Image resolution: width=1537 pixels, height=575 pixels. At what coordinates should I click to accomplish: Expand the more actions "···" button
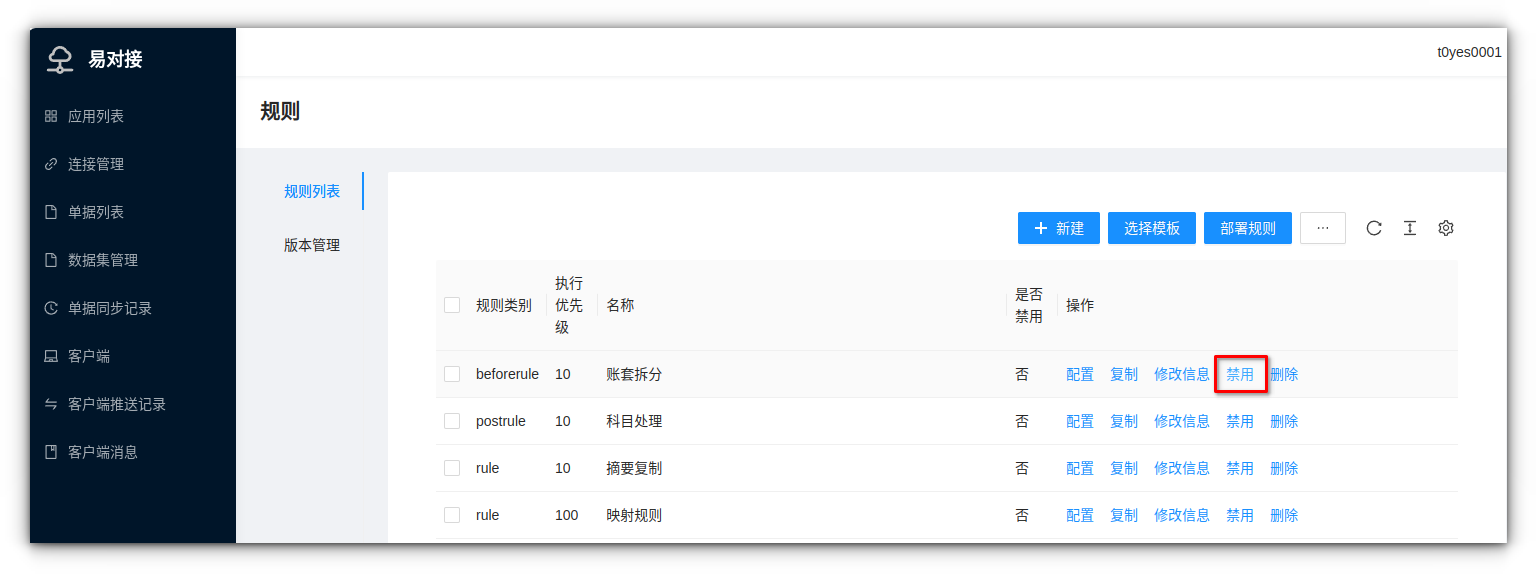1322,228
